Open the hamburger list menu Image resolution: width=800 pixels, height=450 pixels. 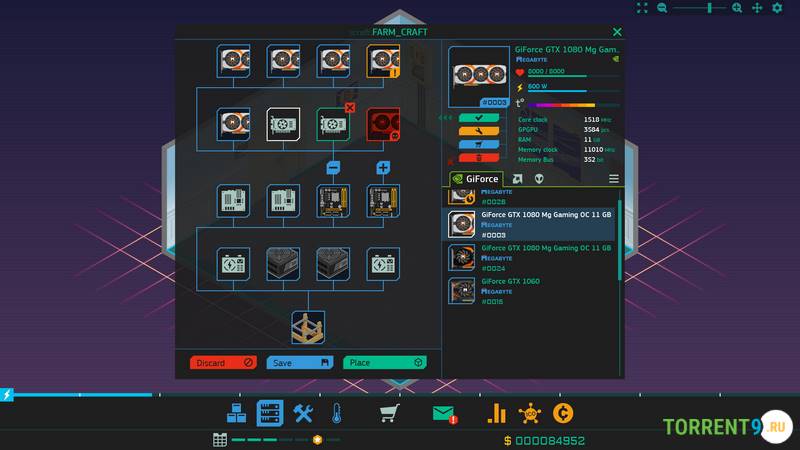614,179
